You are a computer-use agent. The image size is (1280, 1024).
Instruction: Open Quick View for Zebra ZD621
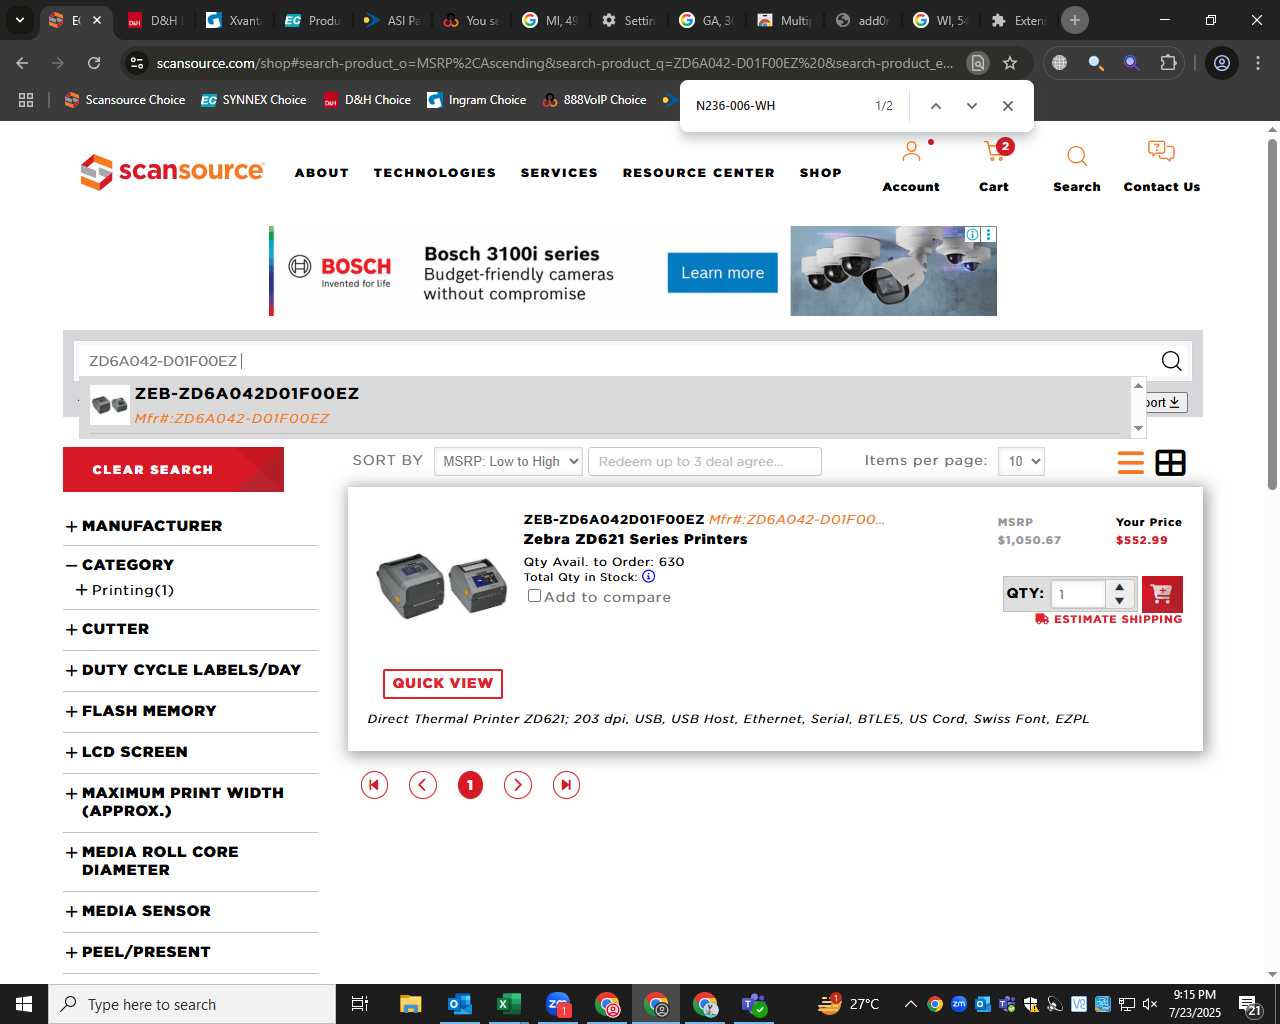pos(443,683)
